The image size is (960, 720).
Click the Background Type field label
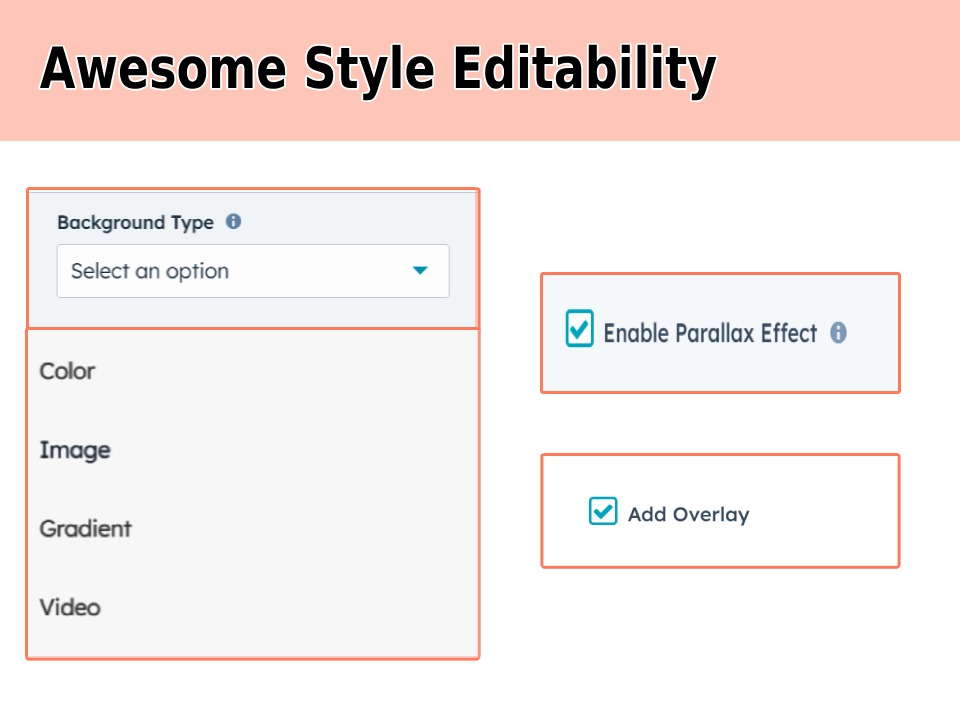[x=135, y=223]
